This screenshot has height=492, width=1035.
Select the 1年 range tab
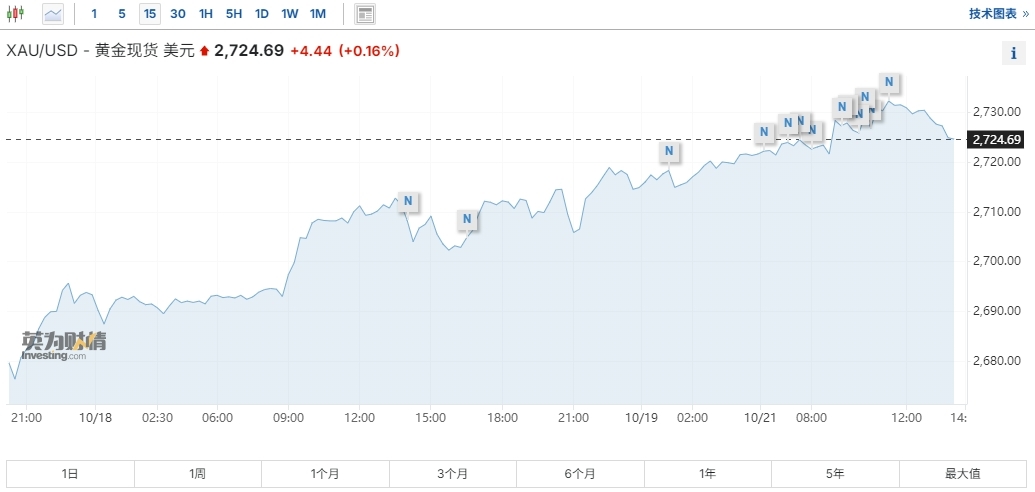(x=708, y=473)
